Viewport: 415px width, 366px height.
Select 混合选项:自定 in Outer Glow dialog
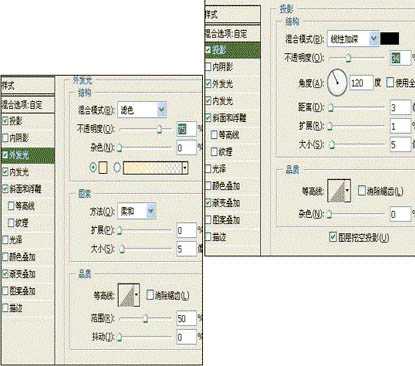tap(27, 105)
